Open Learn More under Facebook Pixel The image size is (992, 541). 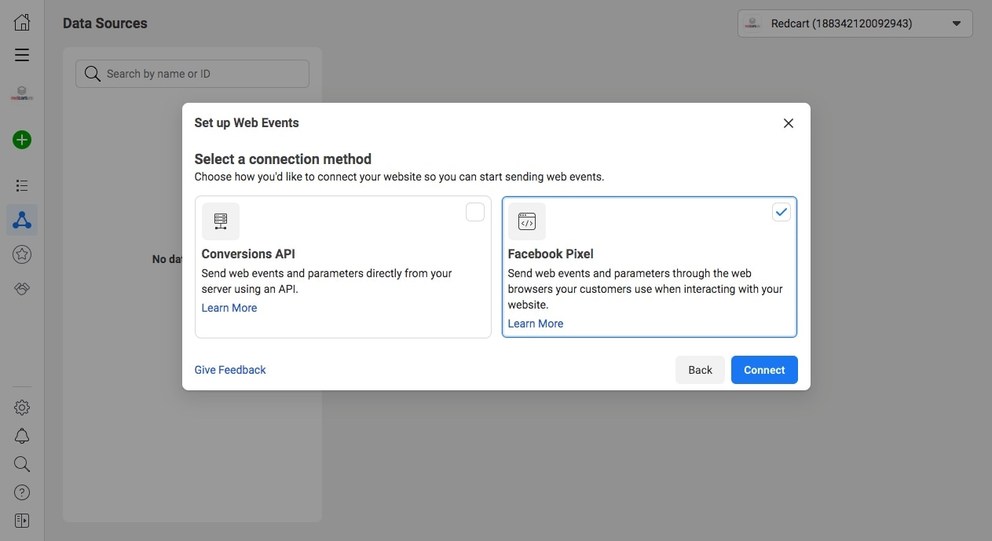click(x=535, y=324)
